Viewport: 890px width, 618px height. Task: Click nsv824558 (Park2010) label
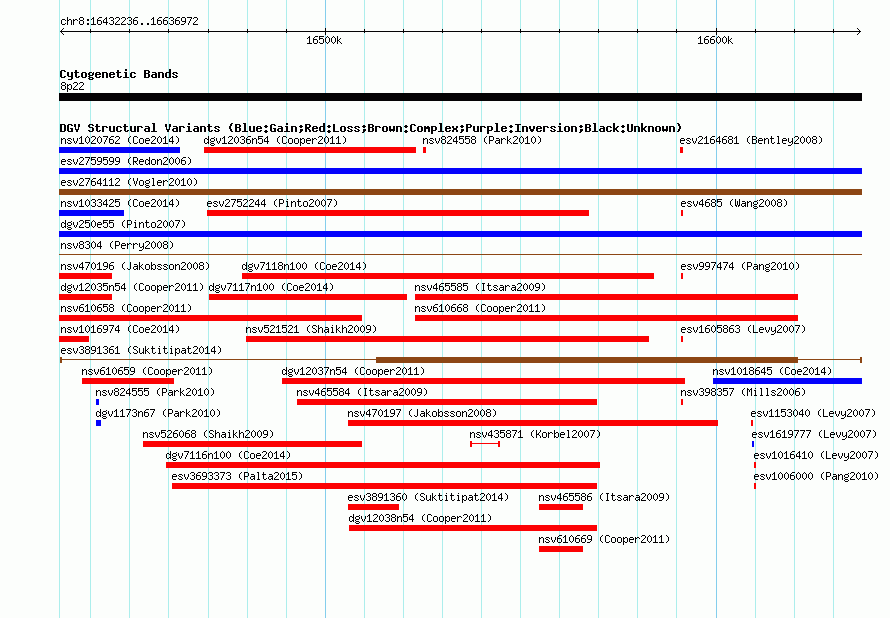[x=482, y=140]
